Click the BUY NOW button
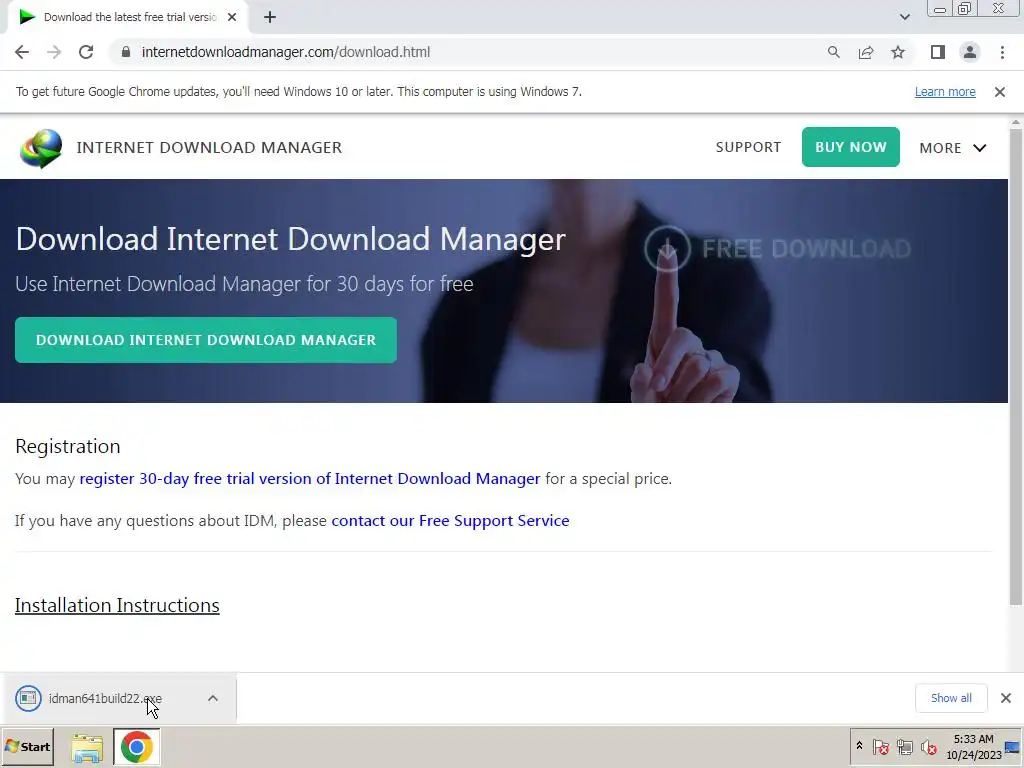Viewport: 1024px width, 768px height. coord(850,147)
